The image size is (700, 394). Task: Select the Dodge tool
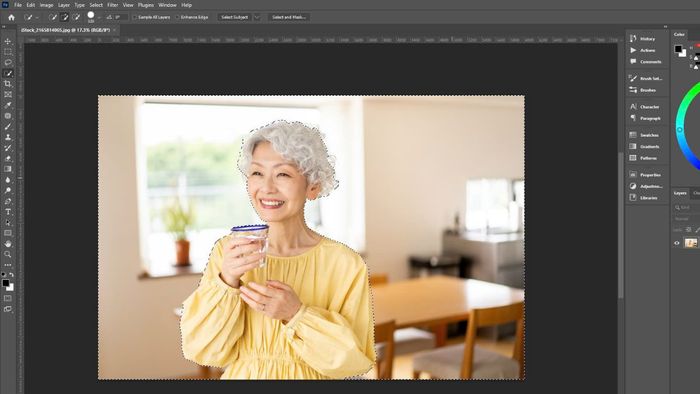click(8, 191)
